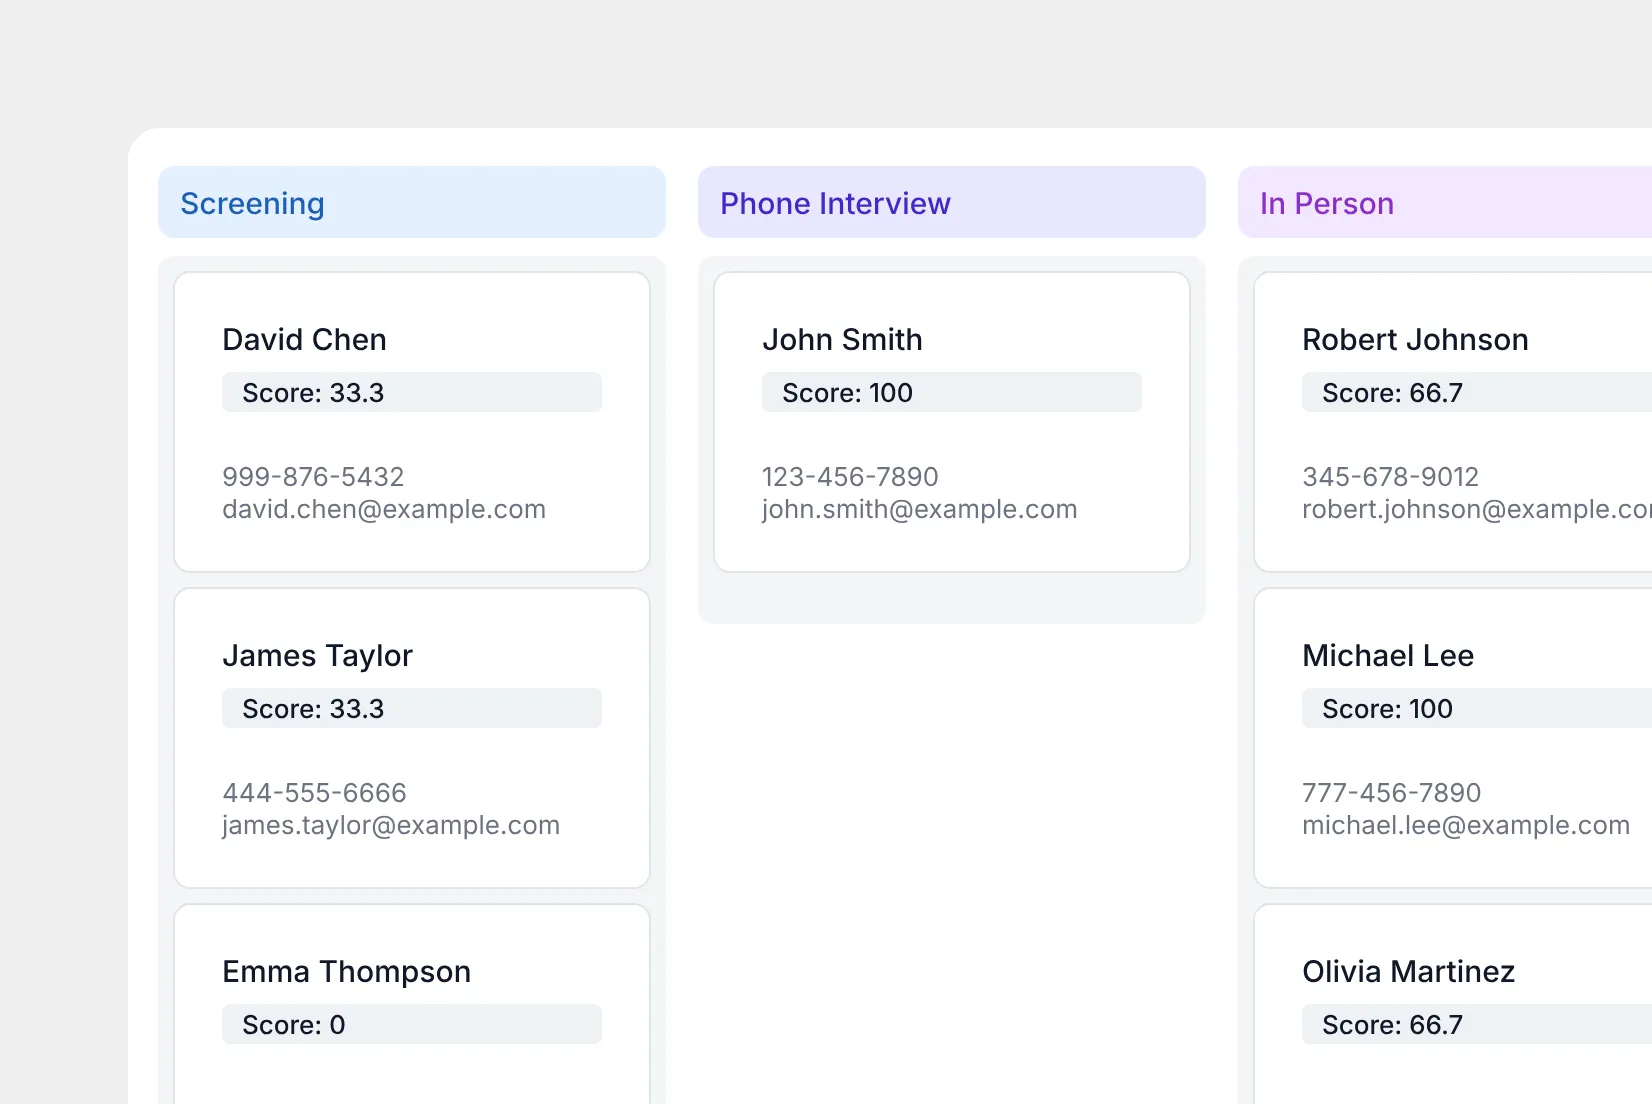
Task: Click phone number 777-456-7890
Action: (x=1391, y=793)
